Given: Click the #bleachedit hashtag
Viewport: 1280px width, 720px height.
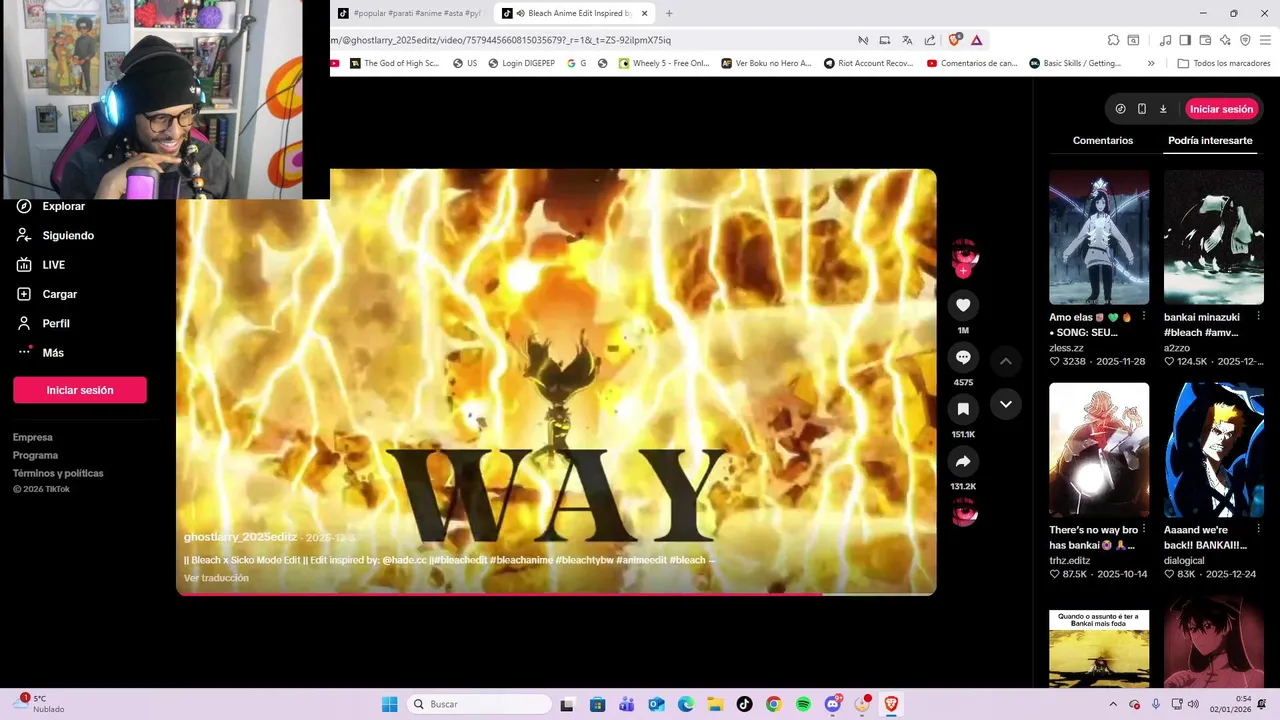Looking at the screenshot, I should click(460, 560).
